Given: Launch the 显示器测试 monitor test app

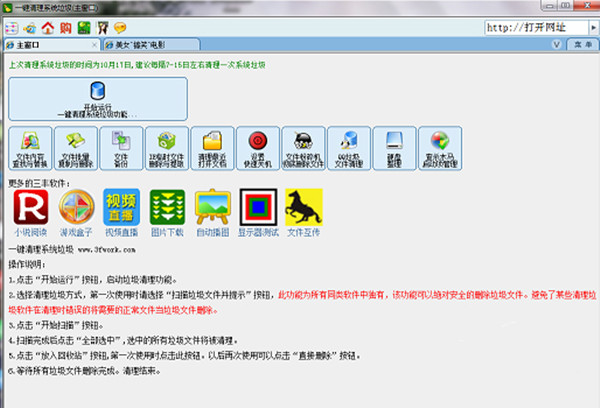Looking at the screenshot, I should point(258,213).
